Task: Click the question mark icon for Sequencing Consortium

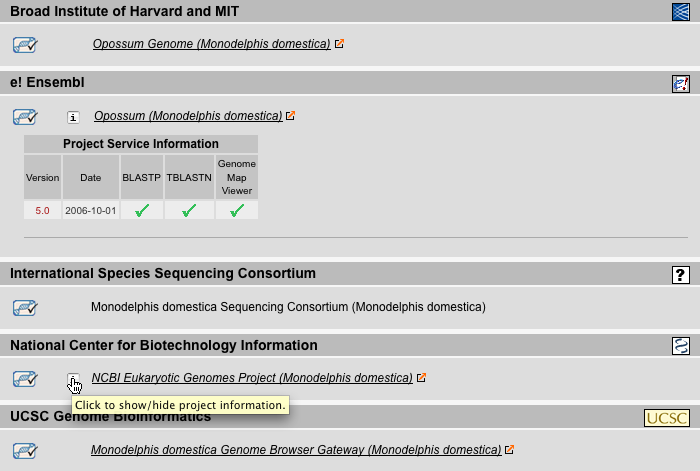Action: coord(681,275)
